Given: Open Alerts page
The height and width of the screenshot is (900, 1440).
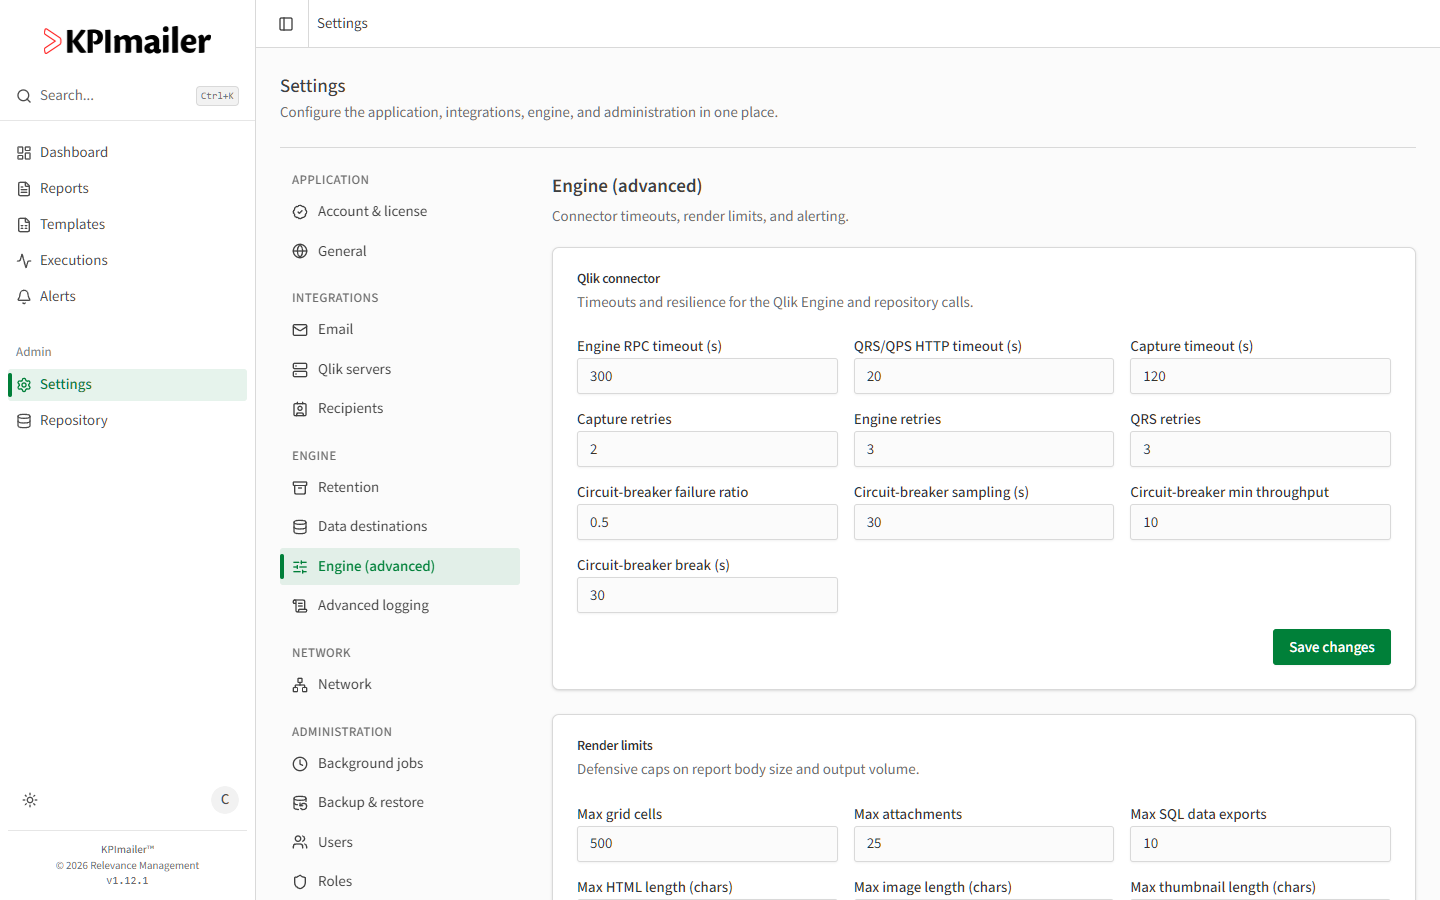Looking at the screenshot, I should (x=127, y=297).
